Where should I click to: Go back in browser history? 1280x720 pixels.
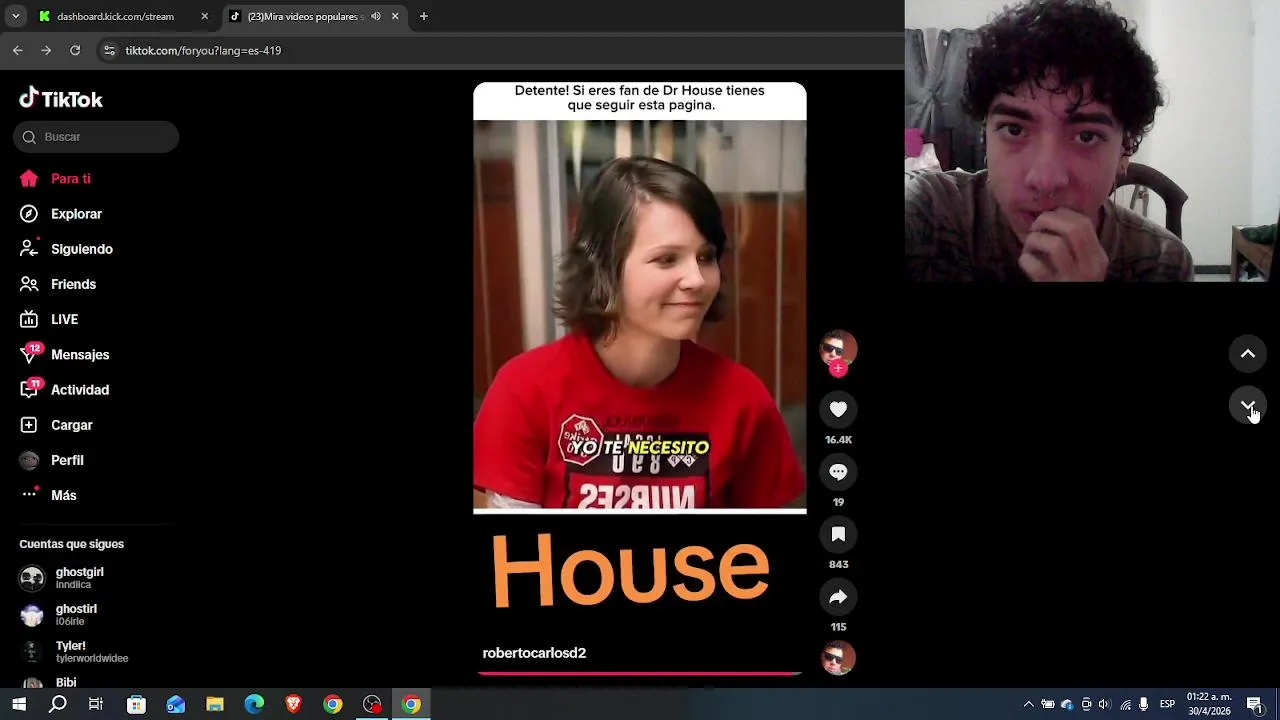(18, 50)
